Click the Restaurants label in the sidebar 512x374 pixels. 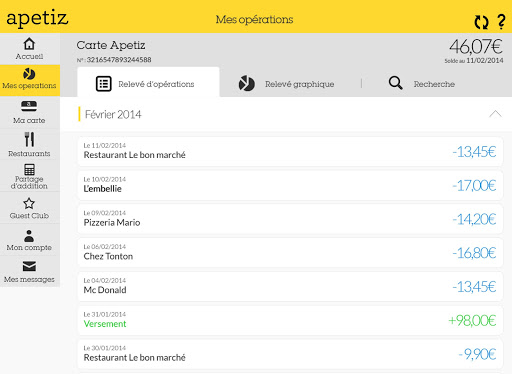[29, 154]
